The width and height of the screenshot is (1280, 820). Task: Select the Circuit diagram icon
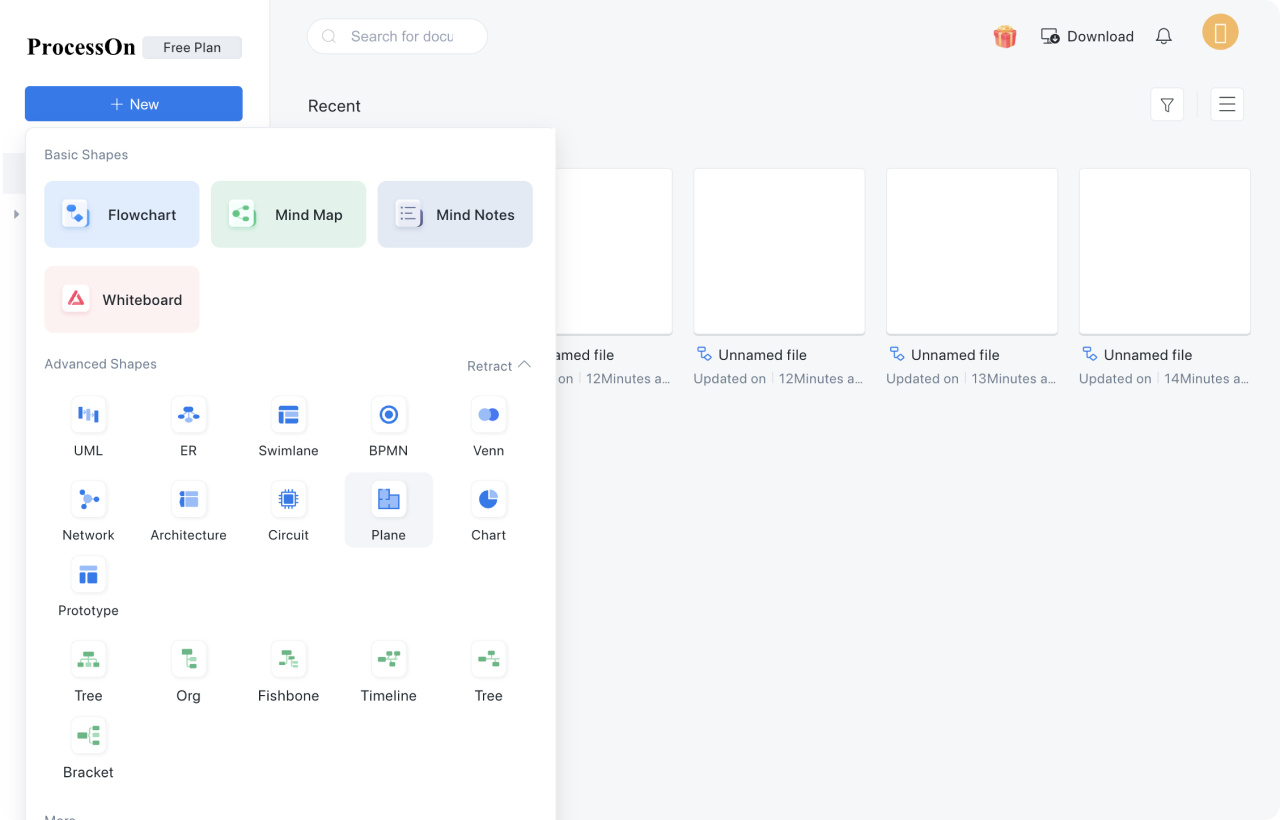click(x=288, y=499)
